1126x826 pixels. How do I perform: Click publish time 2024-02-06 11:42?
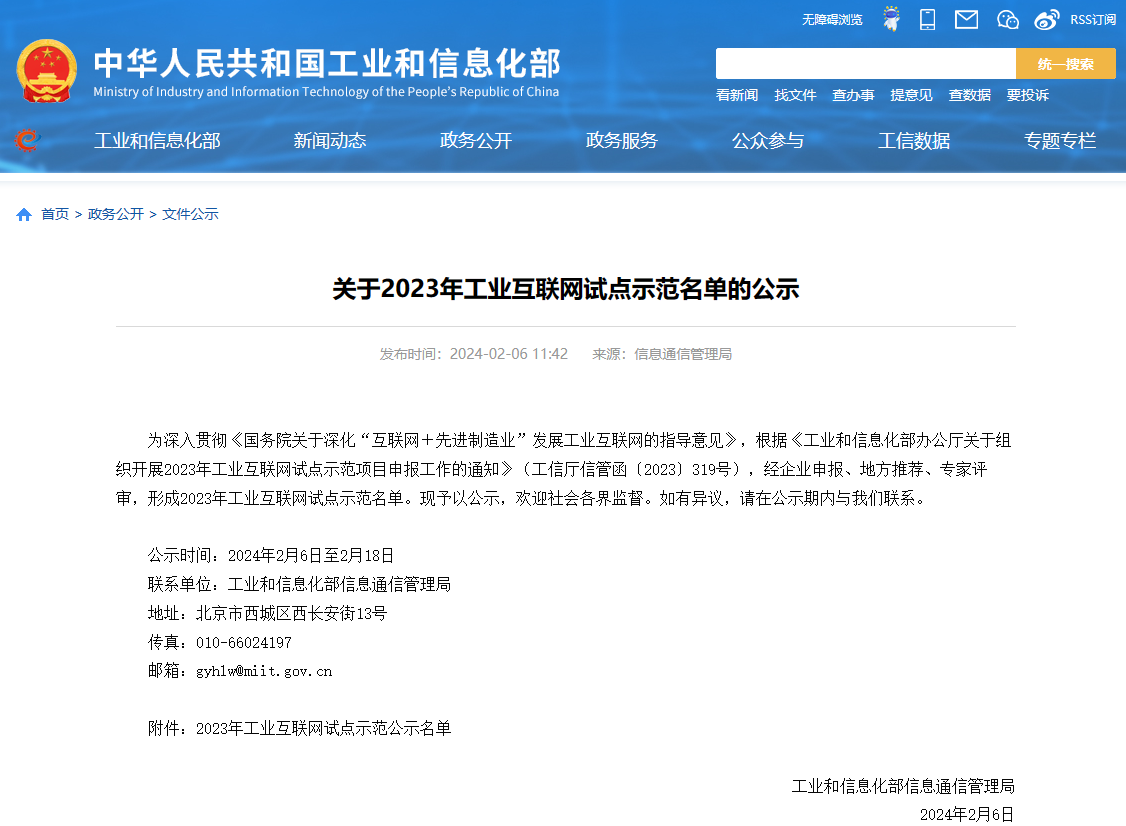[508, 354]
